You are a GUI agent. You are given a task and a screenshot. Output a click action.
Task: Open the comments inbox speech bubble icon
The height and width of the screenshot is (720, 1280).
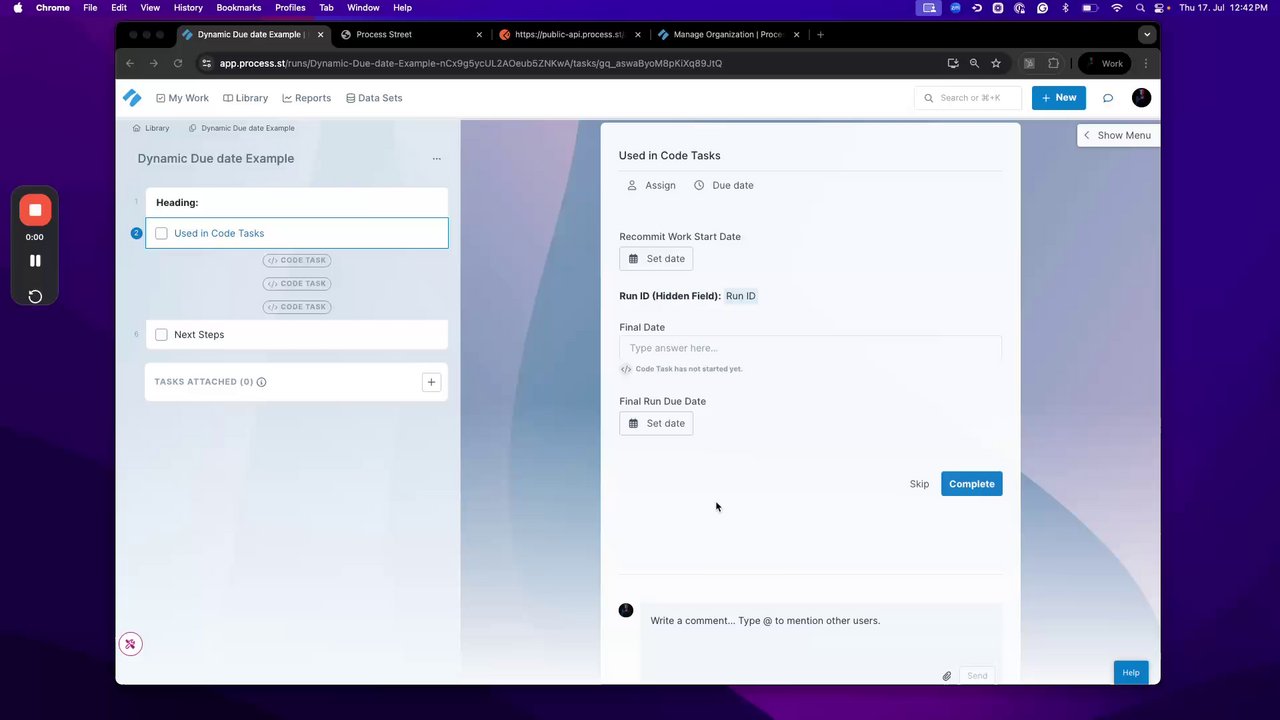1107,98
